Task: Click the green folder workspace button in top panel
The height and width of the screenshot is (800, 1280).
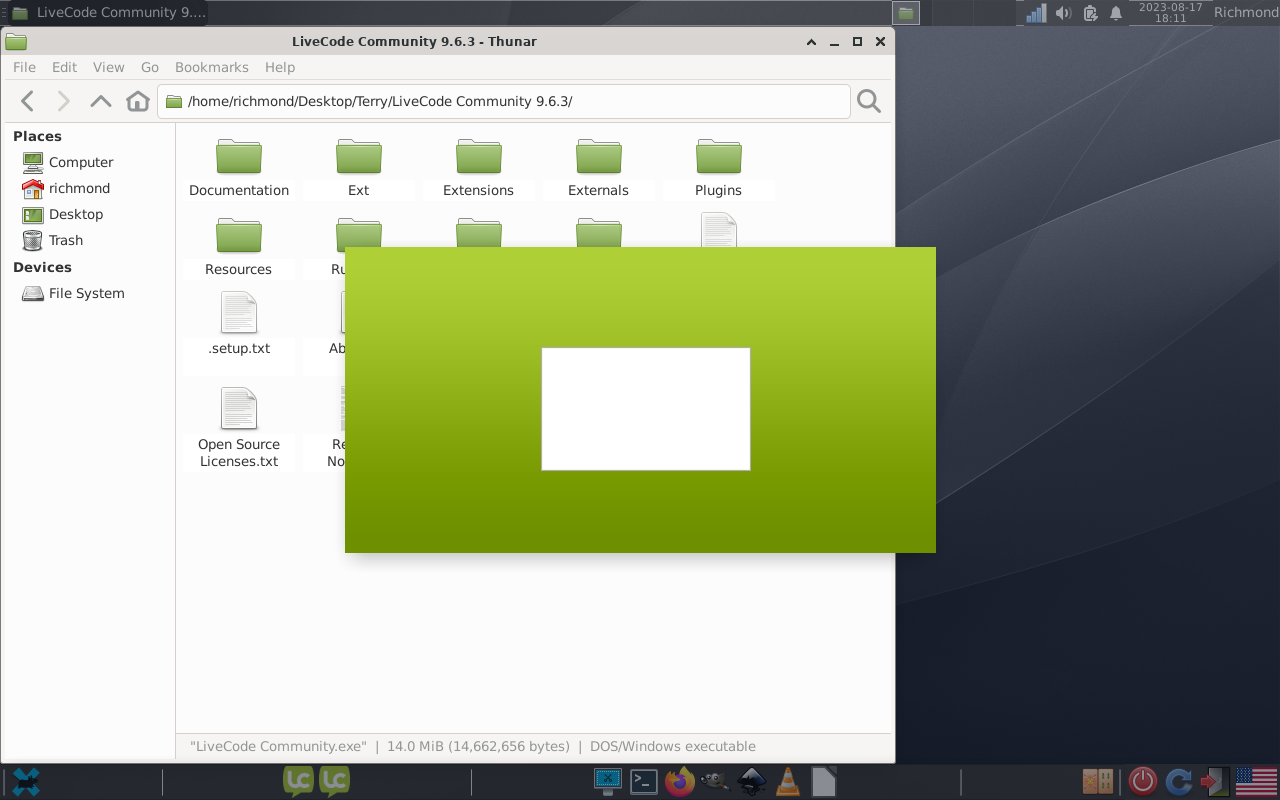Action: (x=906, y=13)
